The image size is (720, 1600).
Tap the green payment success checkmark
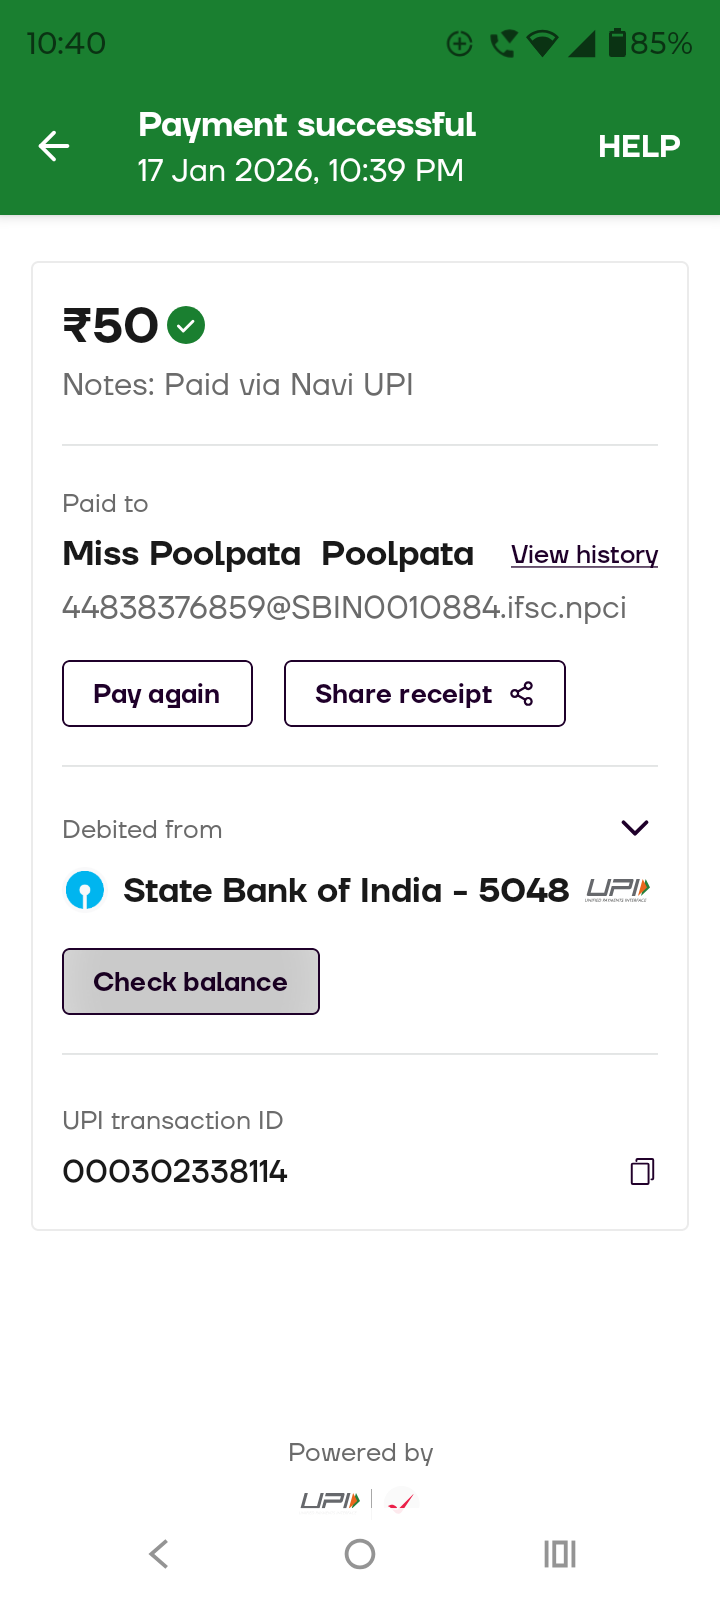[186, 325]
